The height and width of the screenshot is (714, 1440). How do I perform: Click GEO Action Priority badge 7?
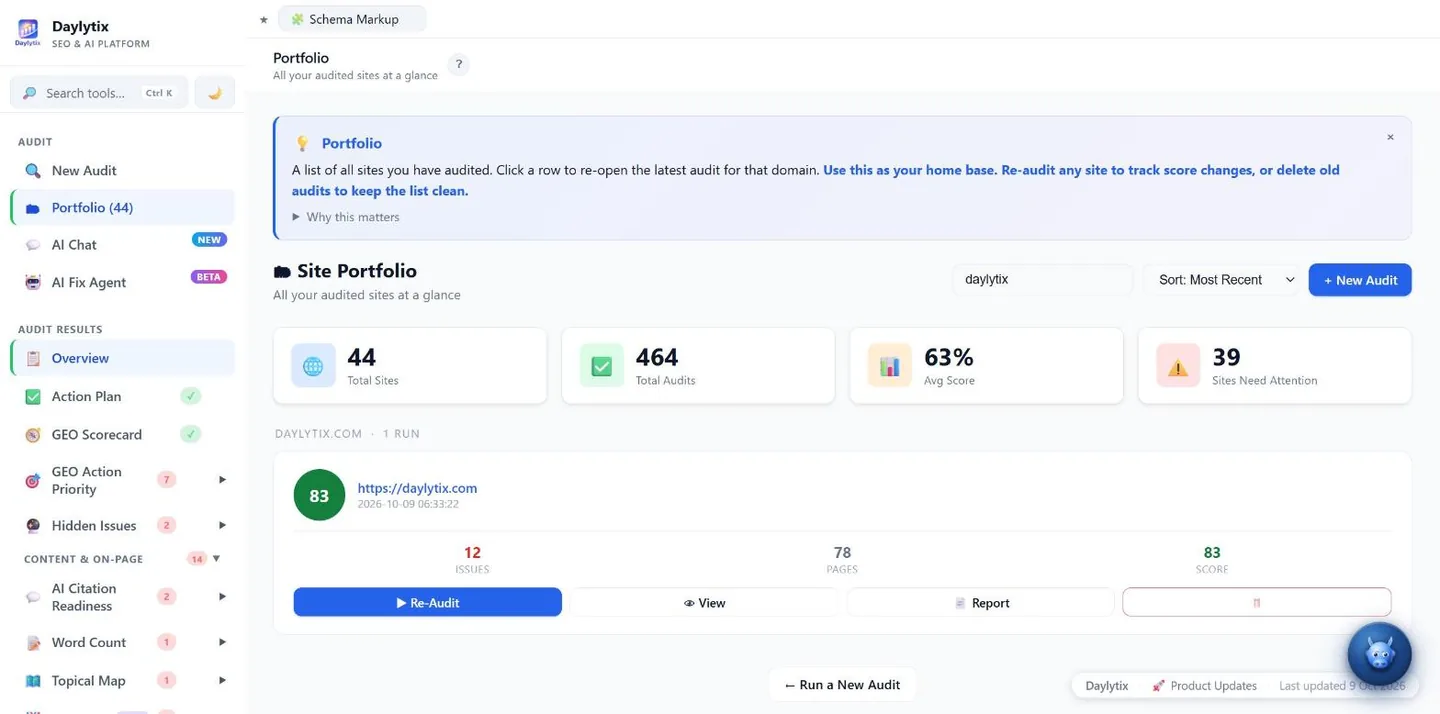pos(167,480)
